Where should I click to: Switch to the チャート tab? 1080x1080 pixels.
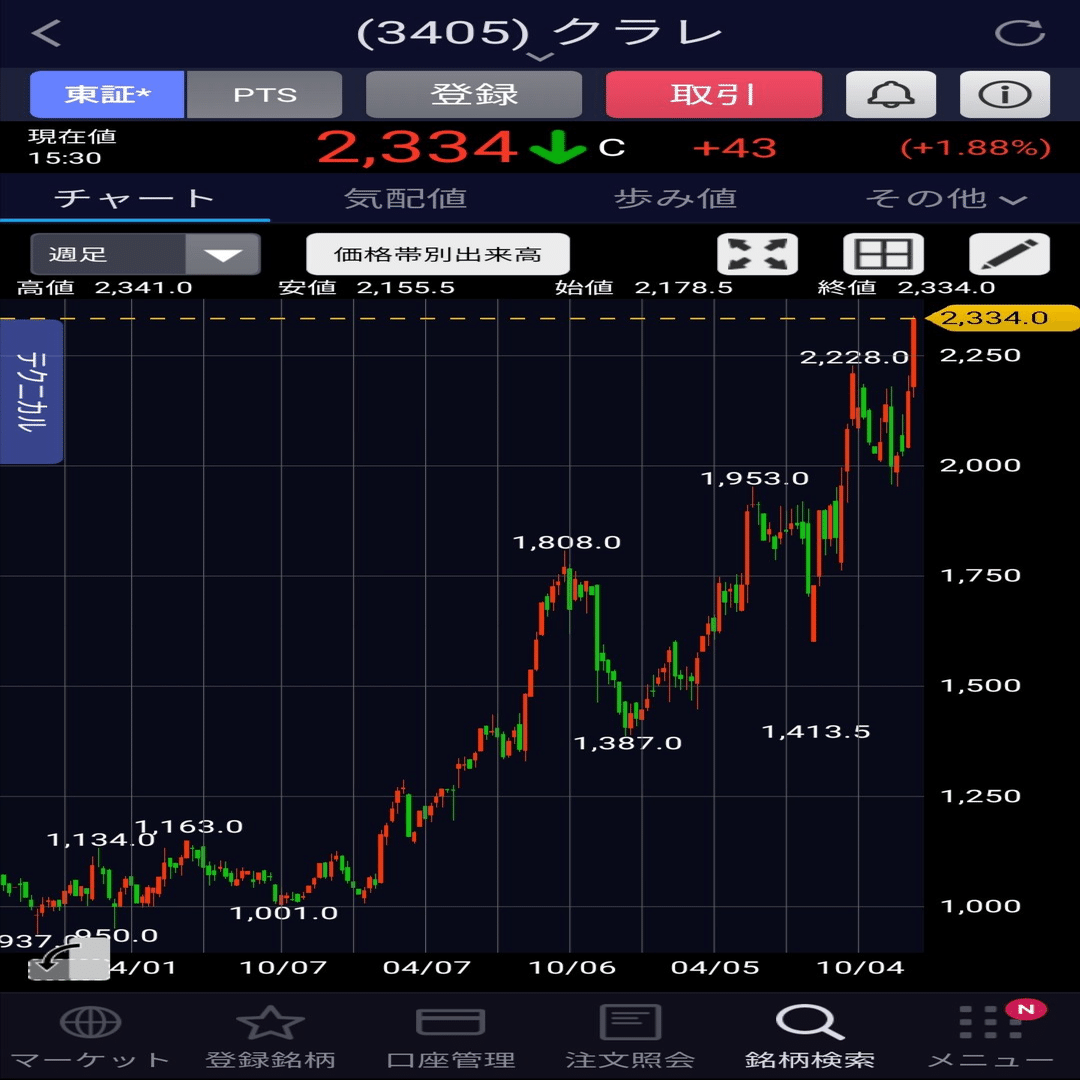[x=135, y=198]
